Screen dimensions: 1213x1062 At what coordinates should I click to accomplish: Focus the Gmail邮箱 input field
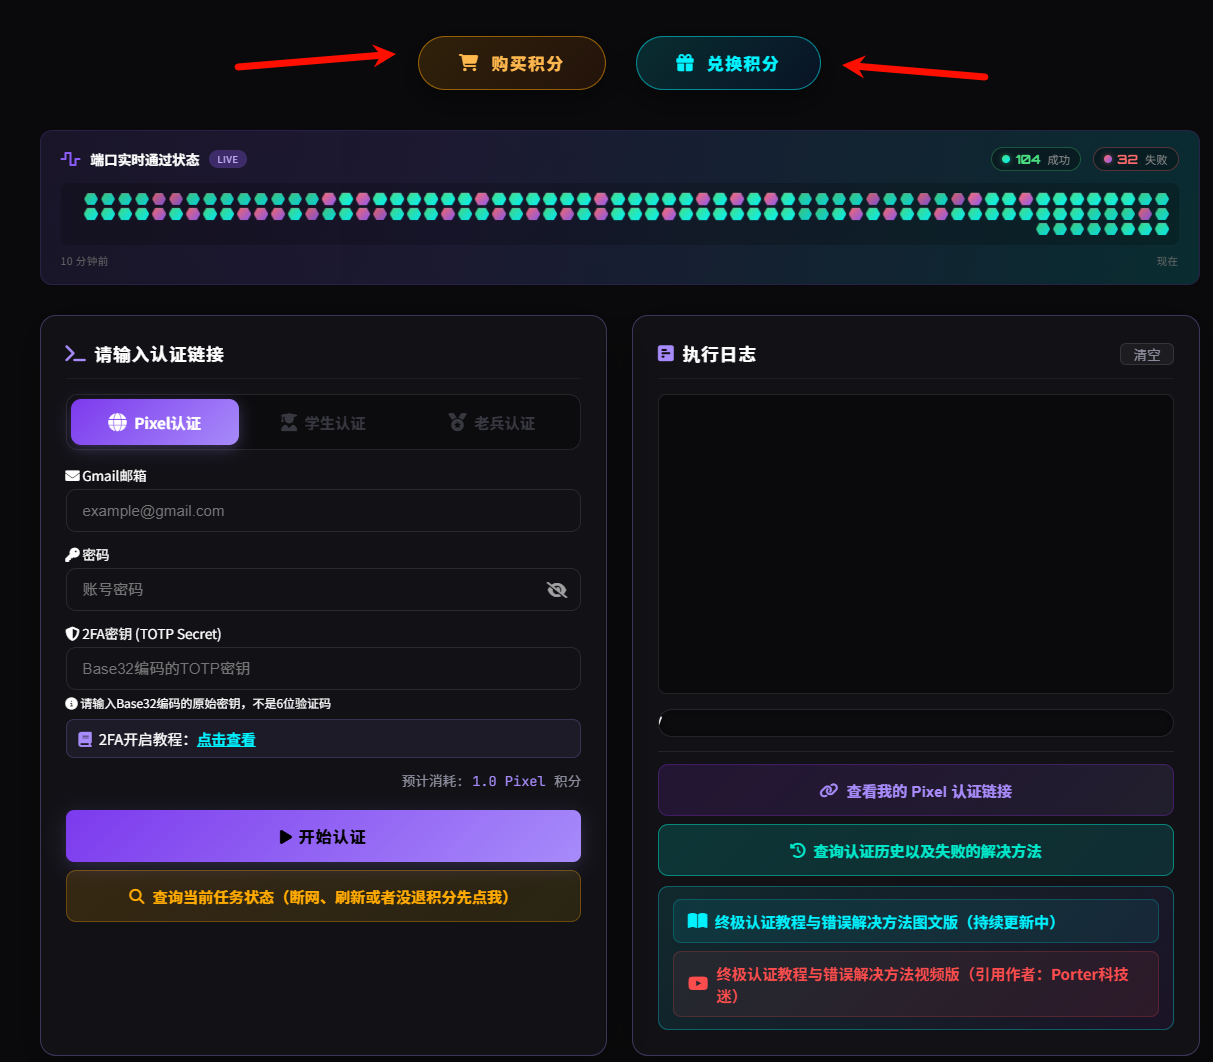click(x=323, y=511)
